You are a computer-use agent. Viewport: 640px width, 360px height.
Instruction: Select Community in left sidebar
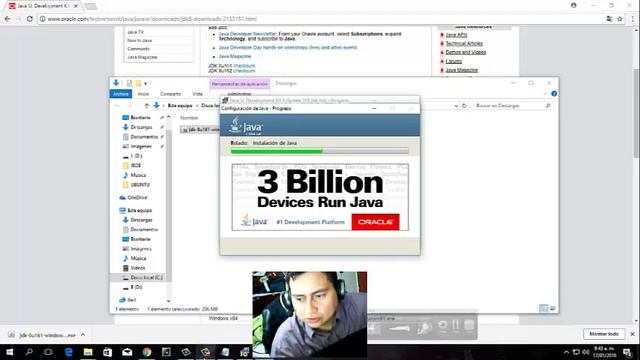click(x=138, y=49)
